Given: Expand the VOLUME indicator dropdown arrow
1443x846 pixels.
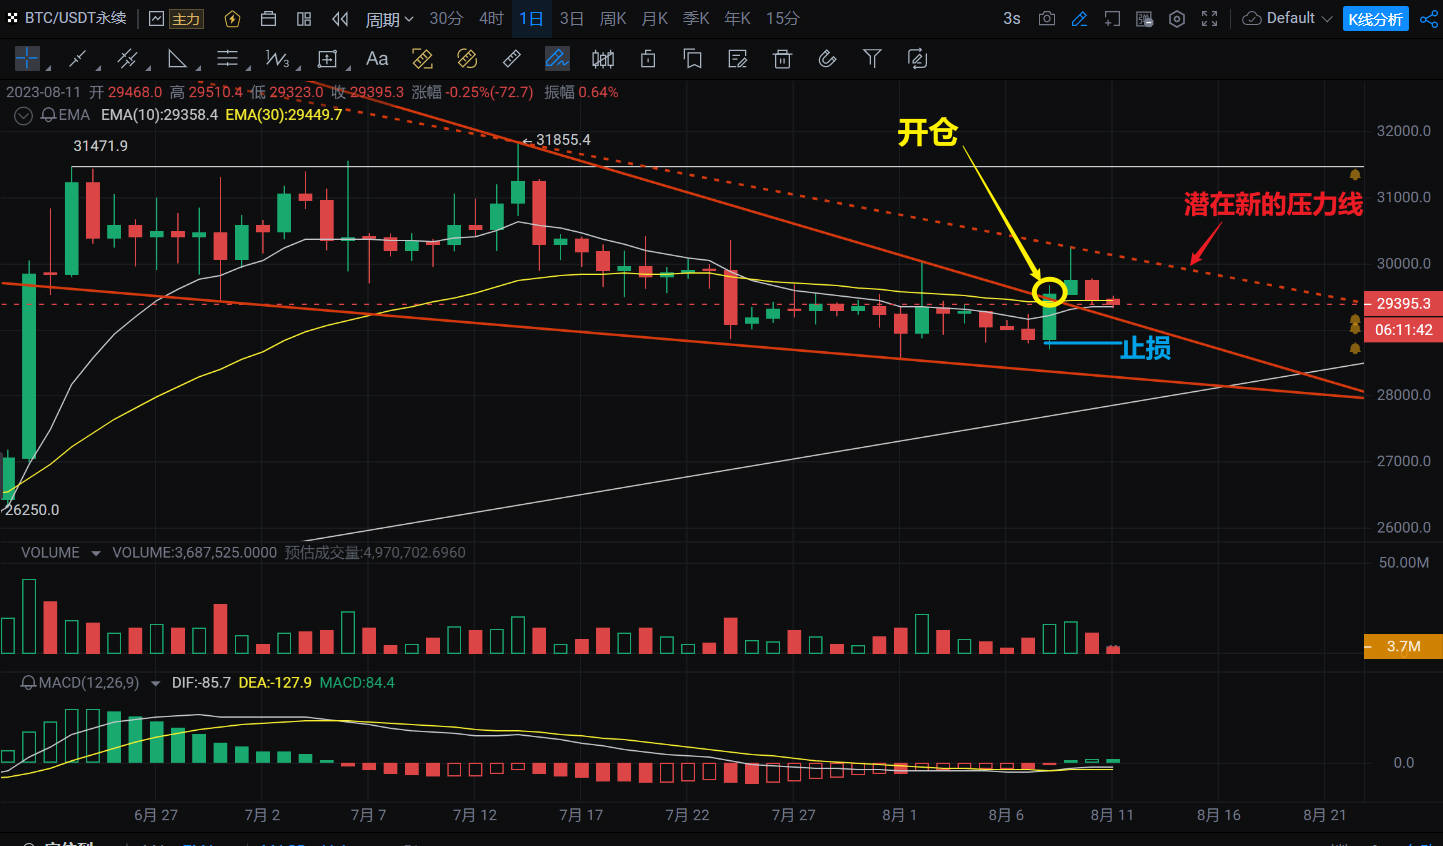Looking at the screenshot, I should tap(96, 553).
